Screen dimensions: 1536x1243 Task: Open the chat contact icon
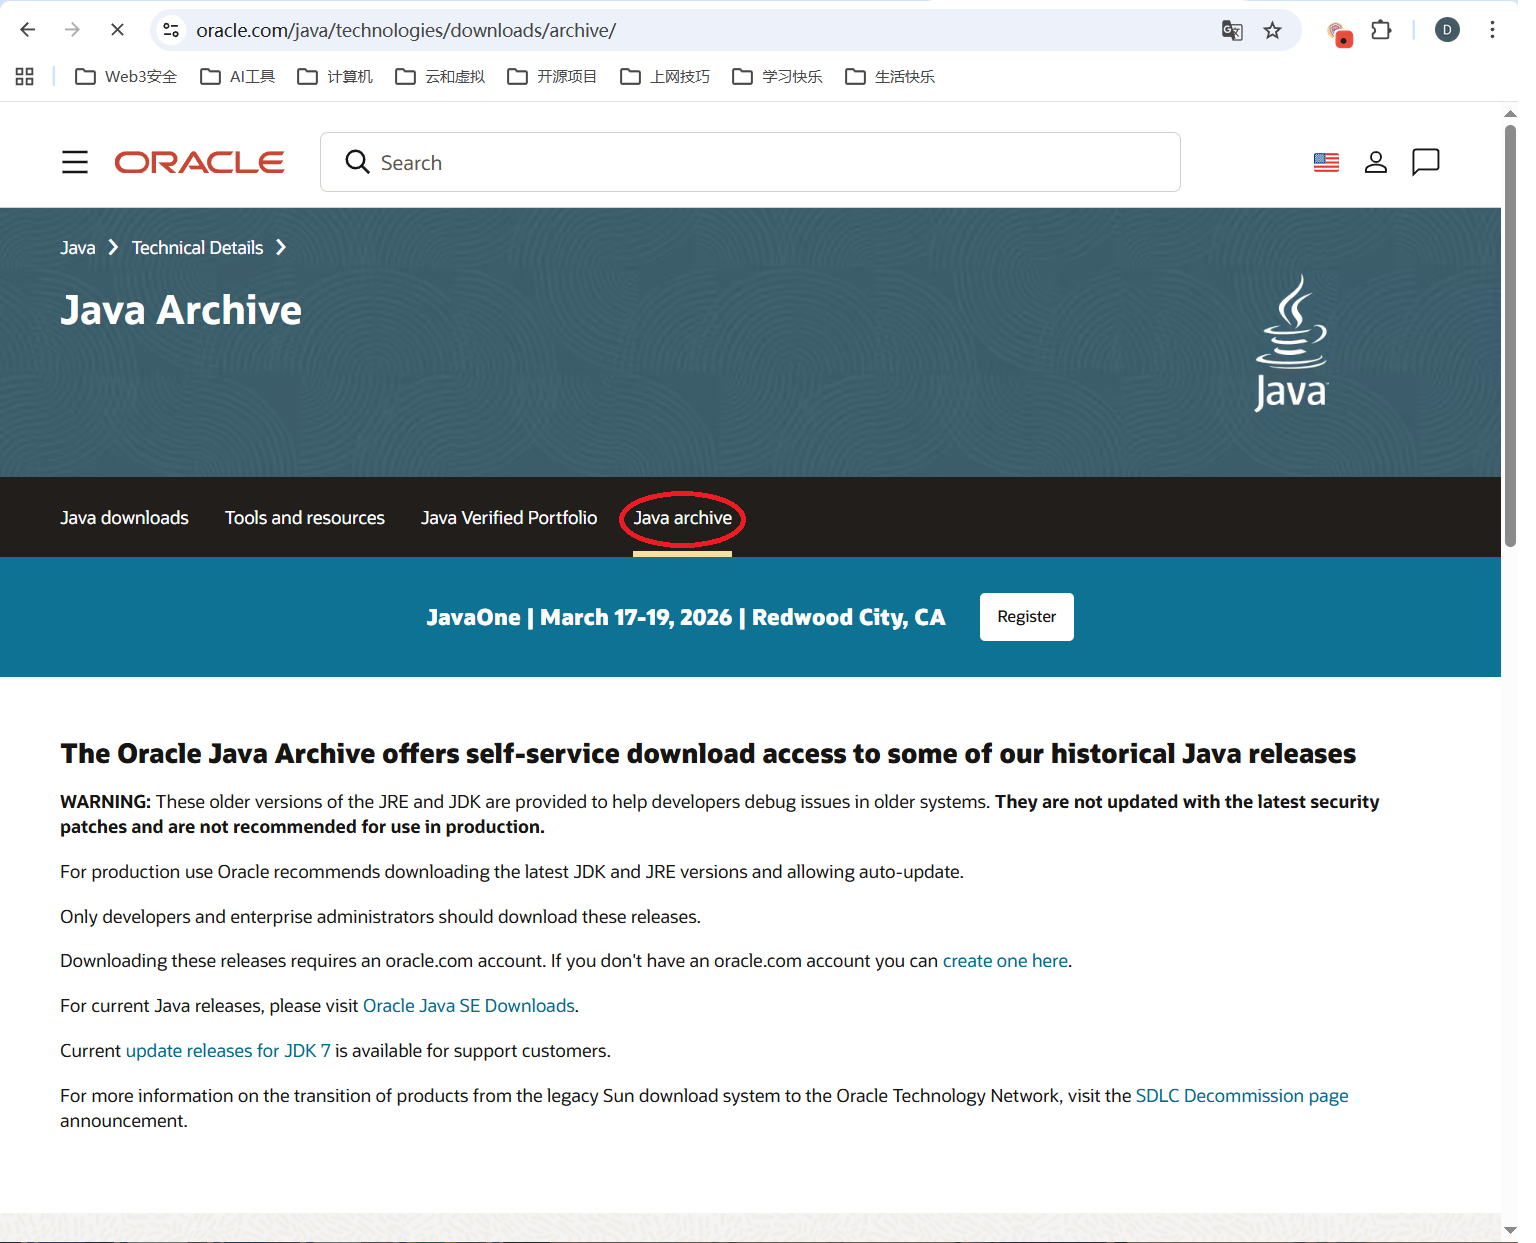coord(1425,162)
